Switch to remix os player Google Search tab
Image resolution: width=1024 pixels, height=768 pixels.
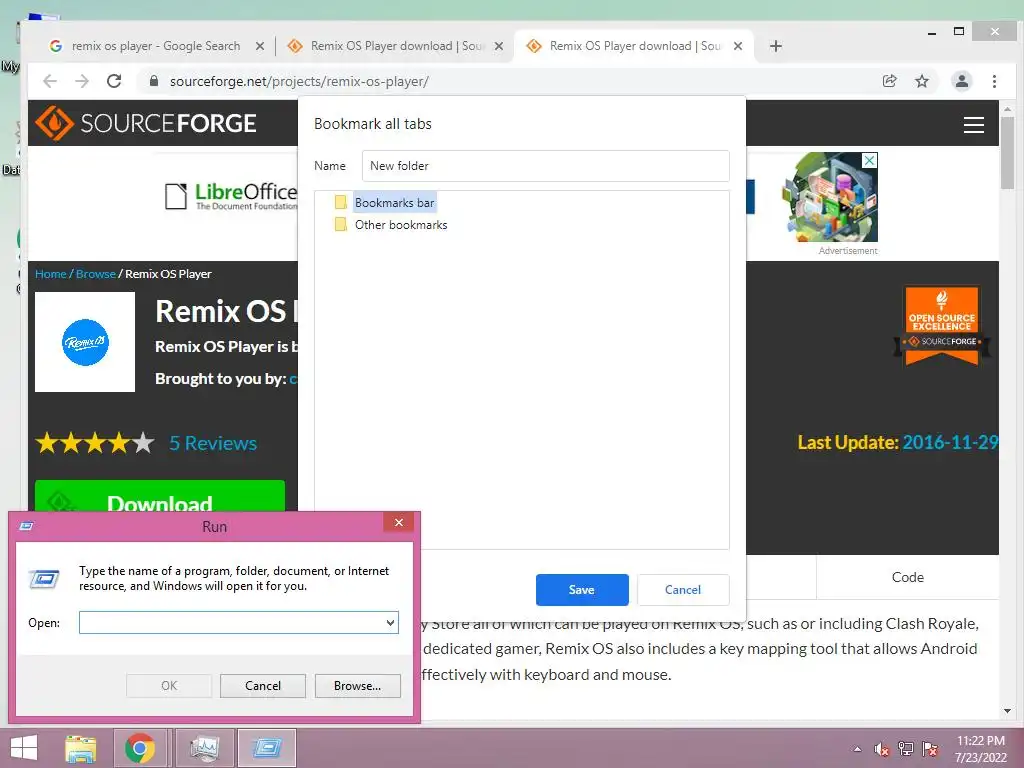coord(155,46)
